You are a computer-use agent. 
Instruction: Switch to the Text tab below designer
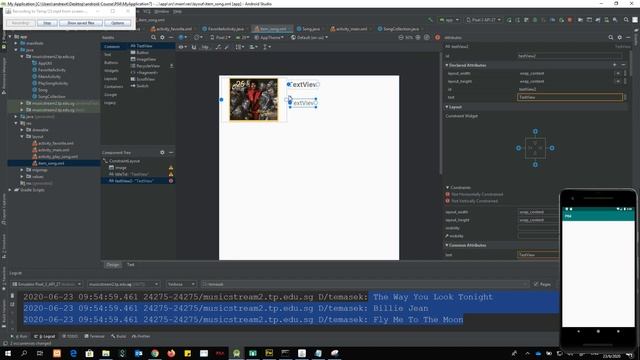pyautogui.click(x=131, y=264)
